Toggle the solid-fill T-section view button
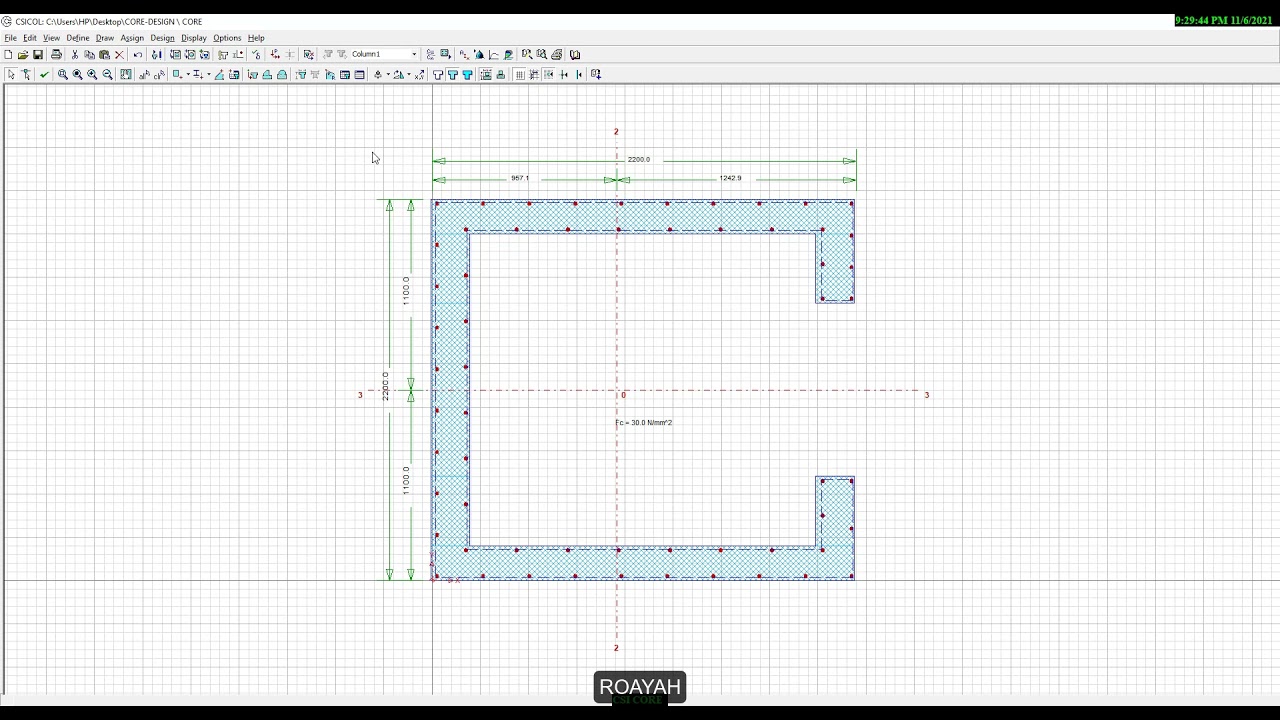 pyautogui.click(x=467, y=75)
